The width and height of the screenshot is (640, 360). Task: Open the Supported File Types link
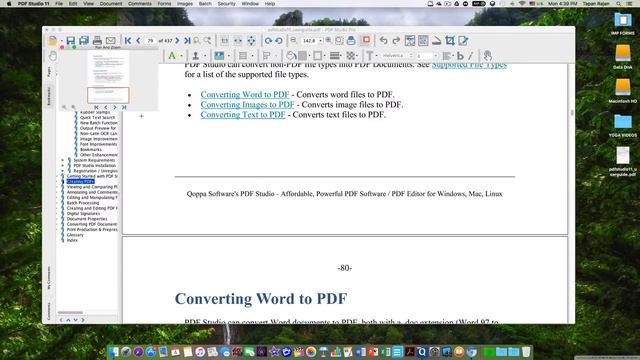(469, 65)
